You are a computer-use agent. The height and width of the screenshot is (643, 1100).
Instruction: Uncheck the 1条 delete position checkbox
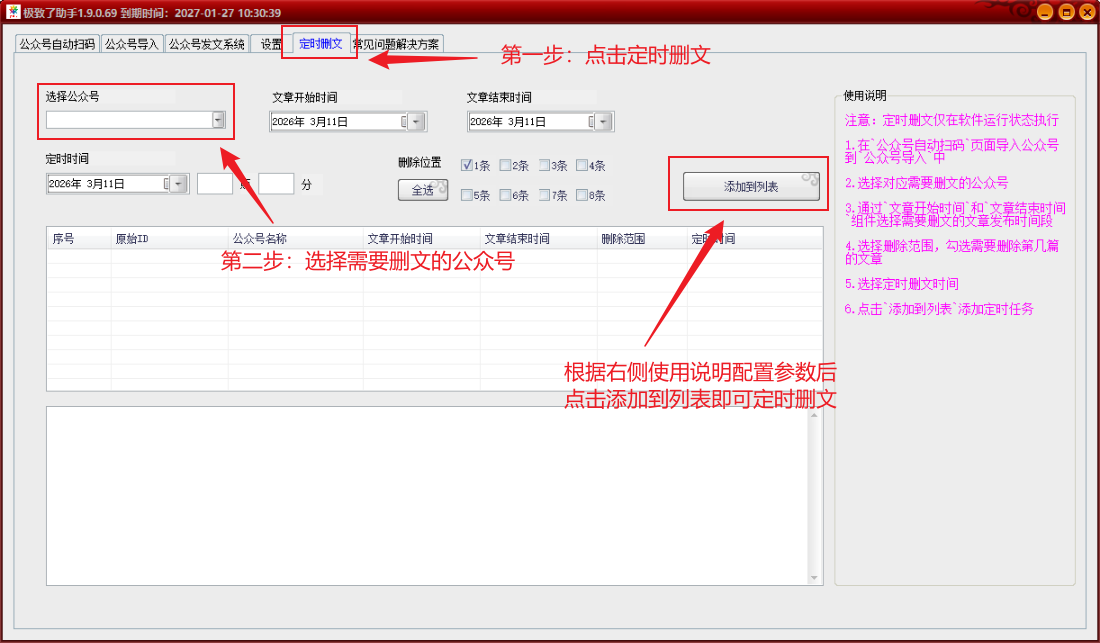[467, 166]
